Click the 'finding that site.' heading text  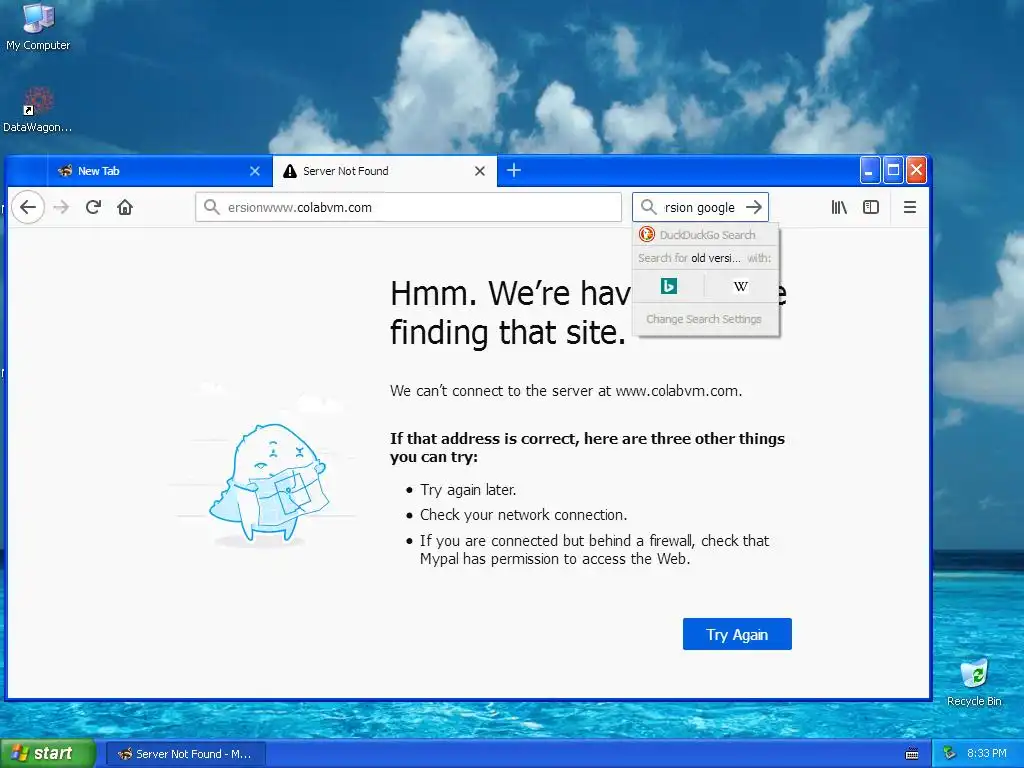507,332
